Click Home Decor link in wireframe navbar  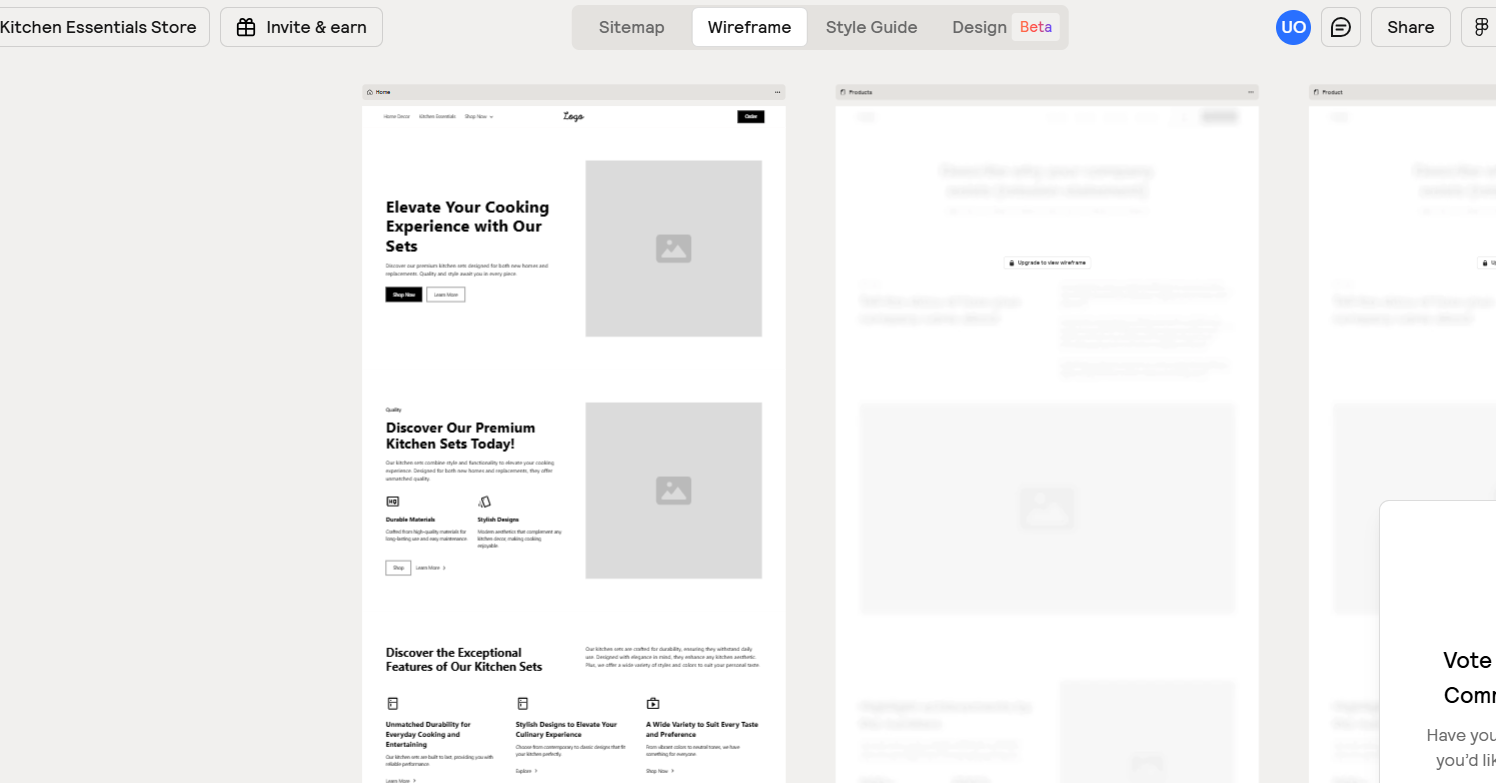click(x=397, y=117)
